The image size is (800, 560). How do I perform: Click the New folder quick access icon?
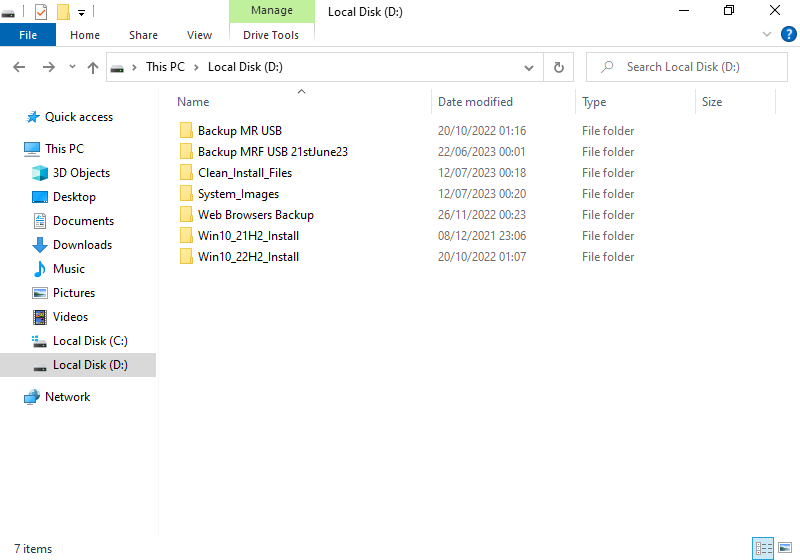click(x=63, y=12)
